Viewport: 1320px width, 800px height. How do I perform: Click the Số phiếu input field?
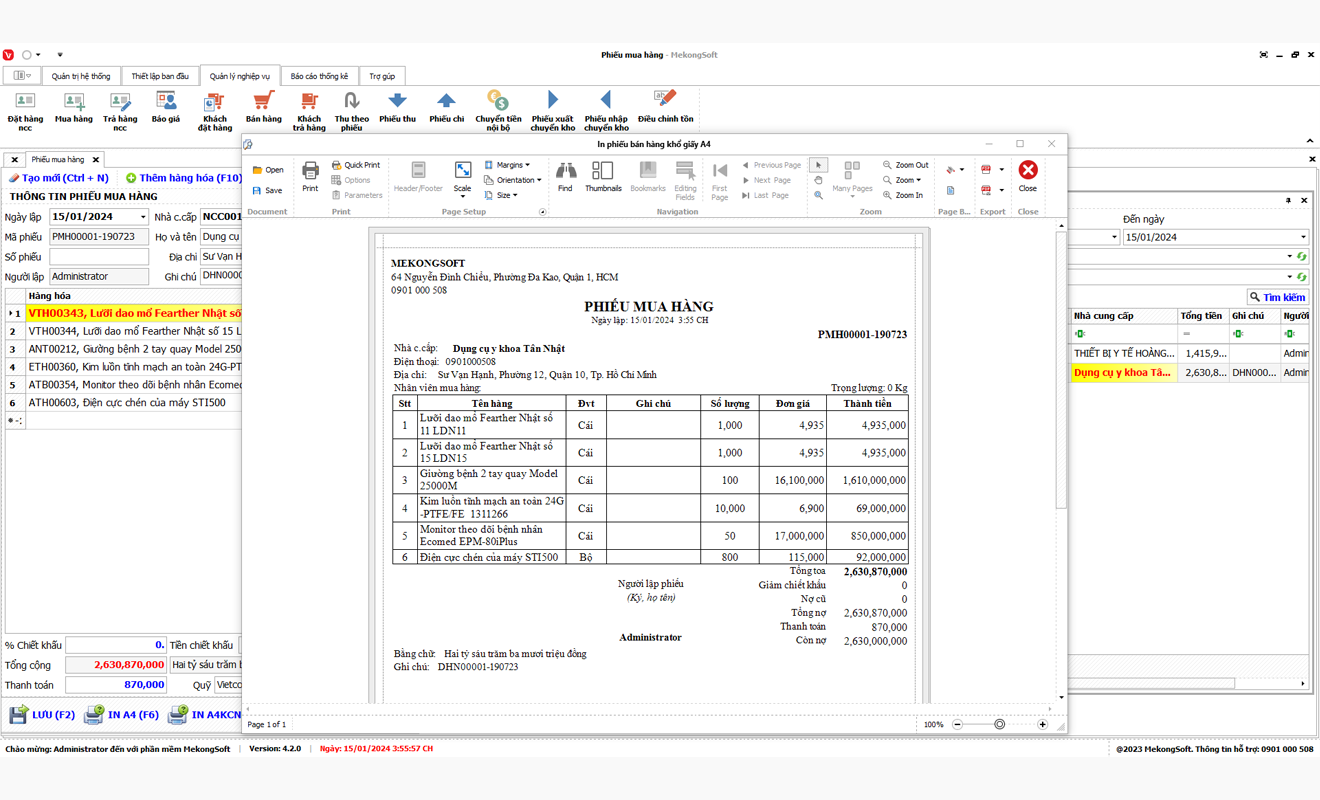(x=99, y=257)
